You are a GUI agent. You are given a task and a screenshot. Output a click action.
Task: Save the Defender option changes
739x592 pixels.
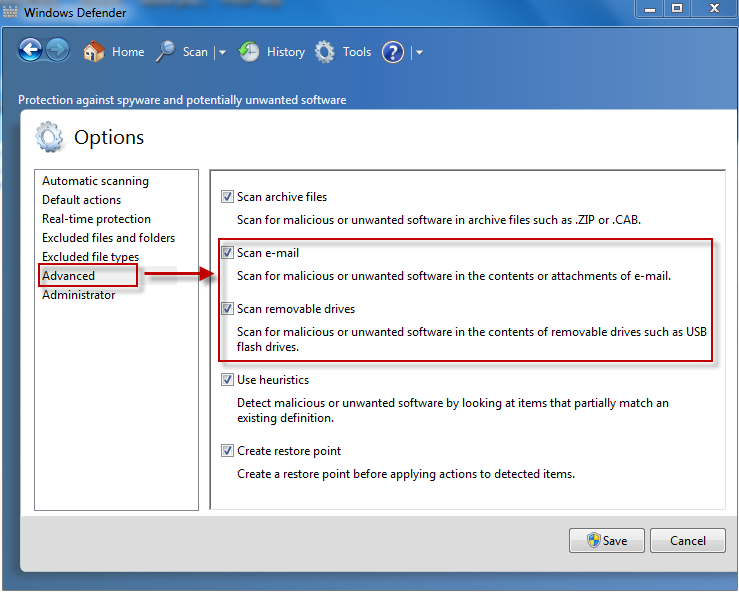[x=607, y=540]
